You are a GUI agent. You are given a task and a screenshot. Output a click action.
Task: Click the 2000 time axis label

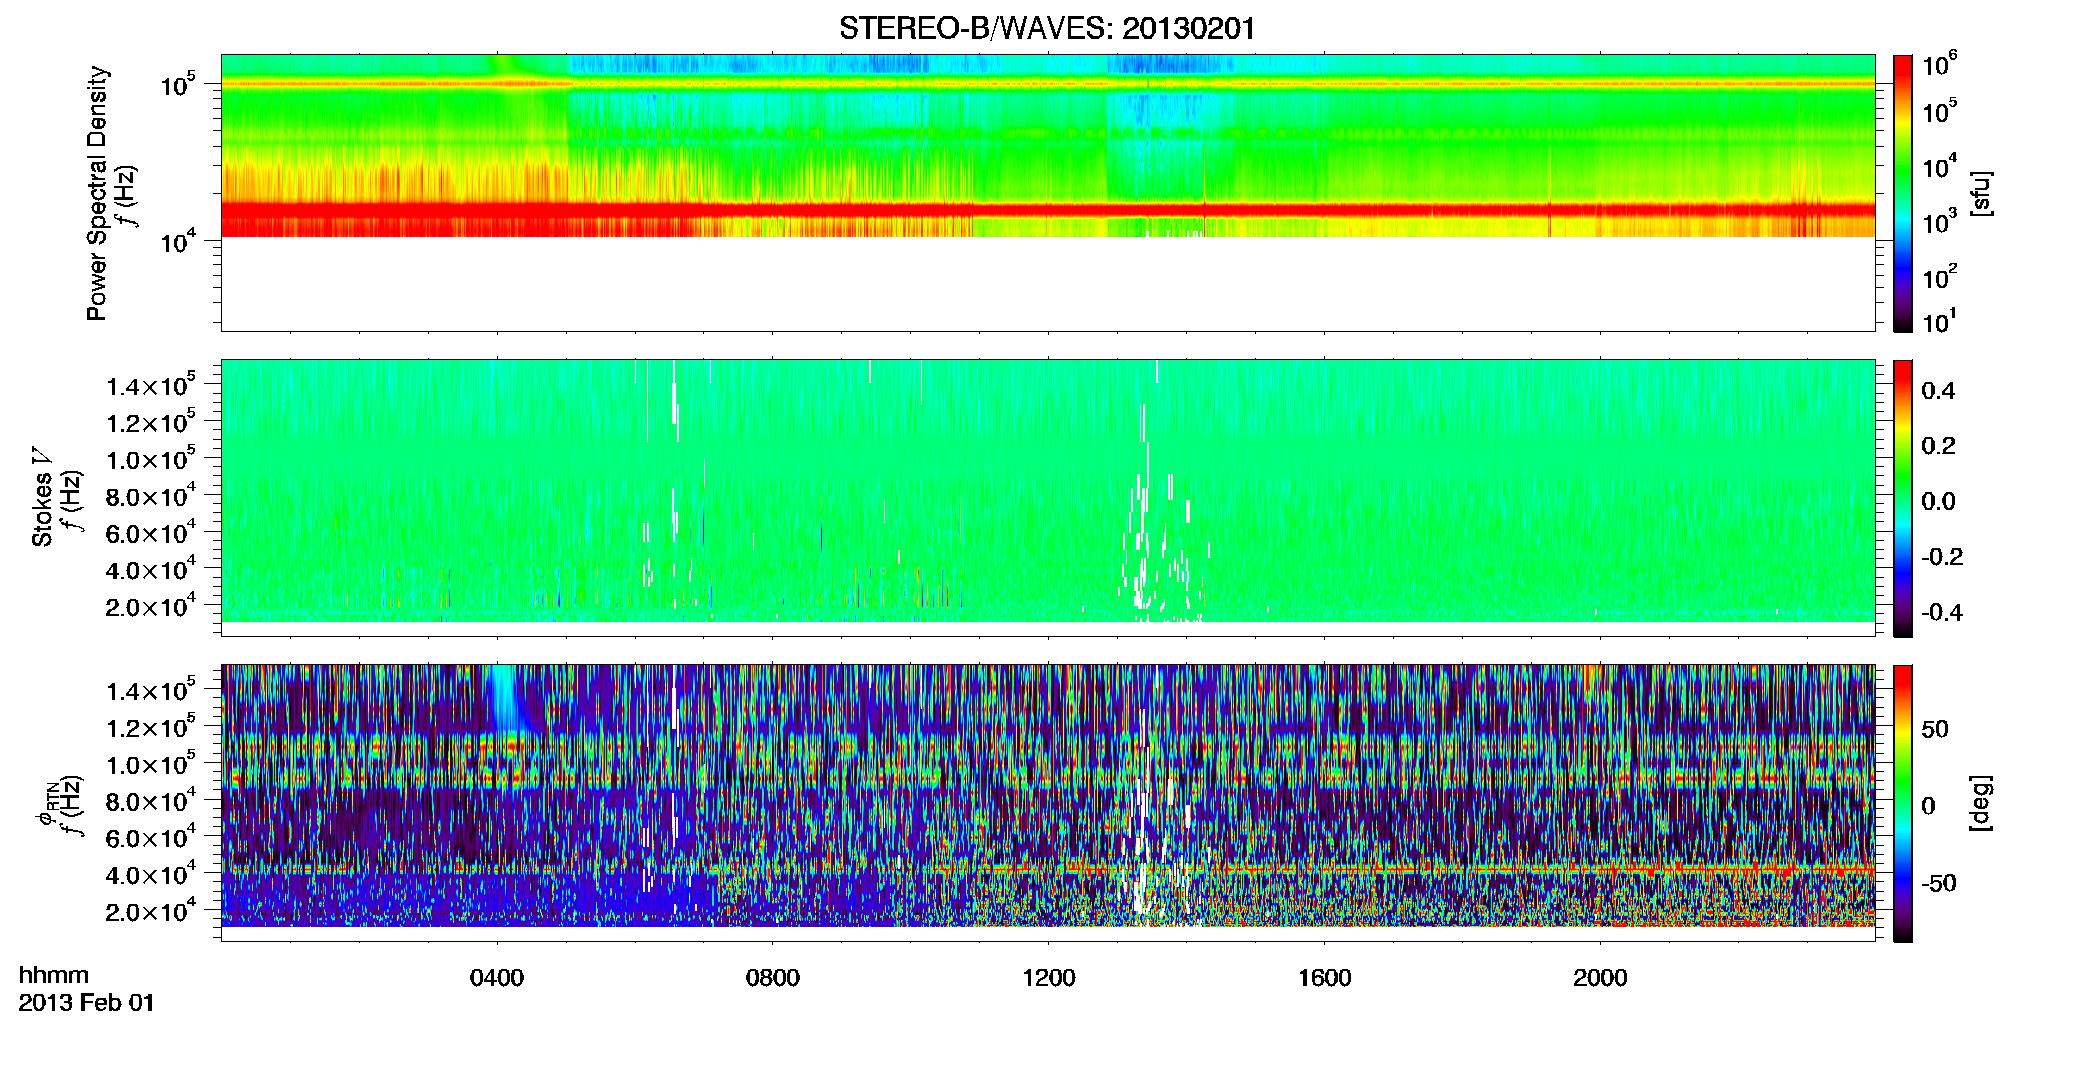[x=1601, y=978]
